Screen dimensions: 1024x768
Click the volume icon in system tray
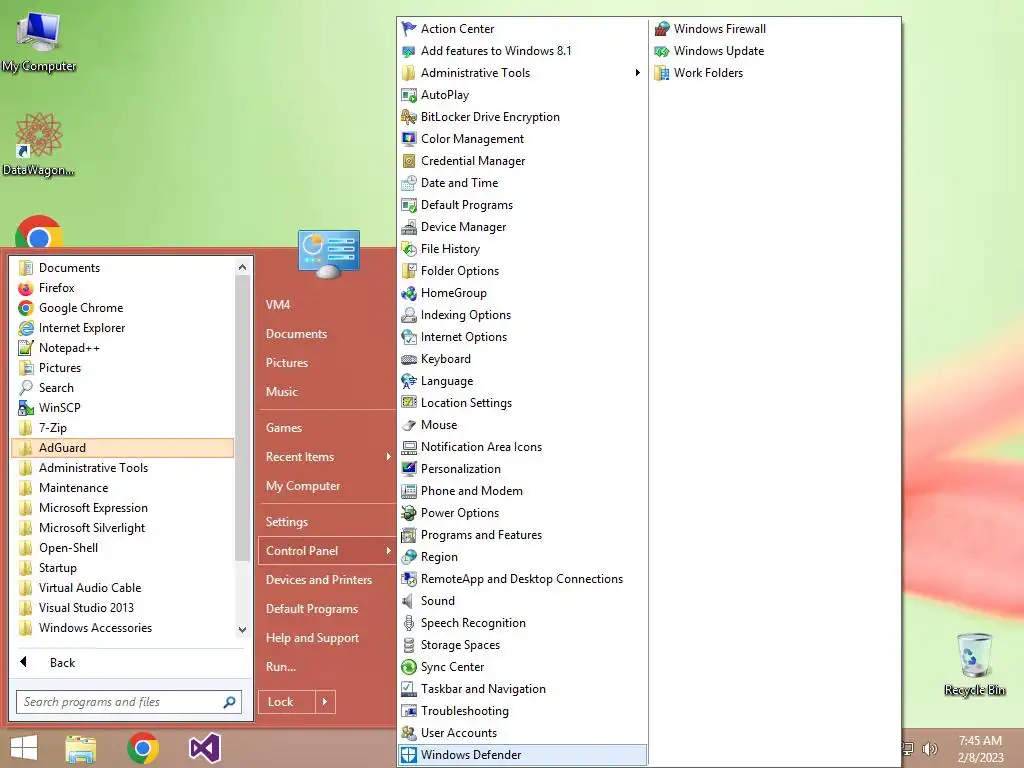930,749
